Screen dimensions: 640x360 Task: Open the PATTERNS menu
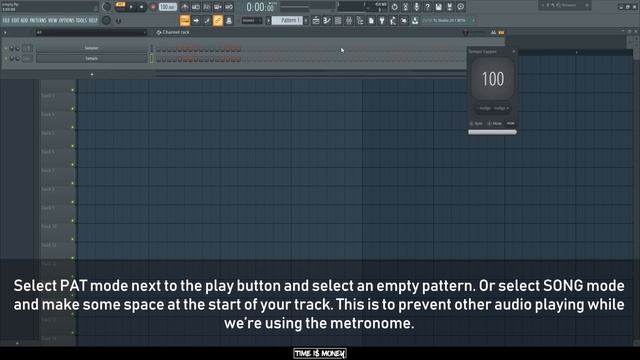(38, 20)
